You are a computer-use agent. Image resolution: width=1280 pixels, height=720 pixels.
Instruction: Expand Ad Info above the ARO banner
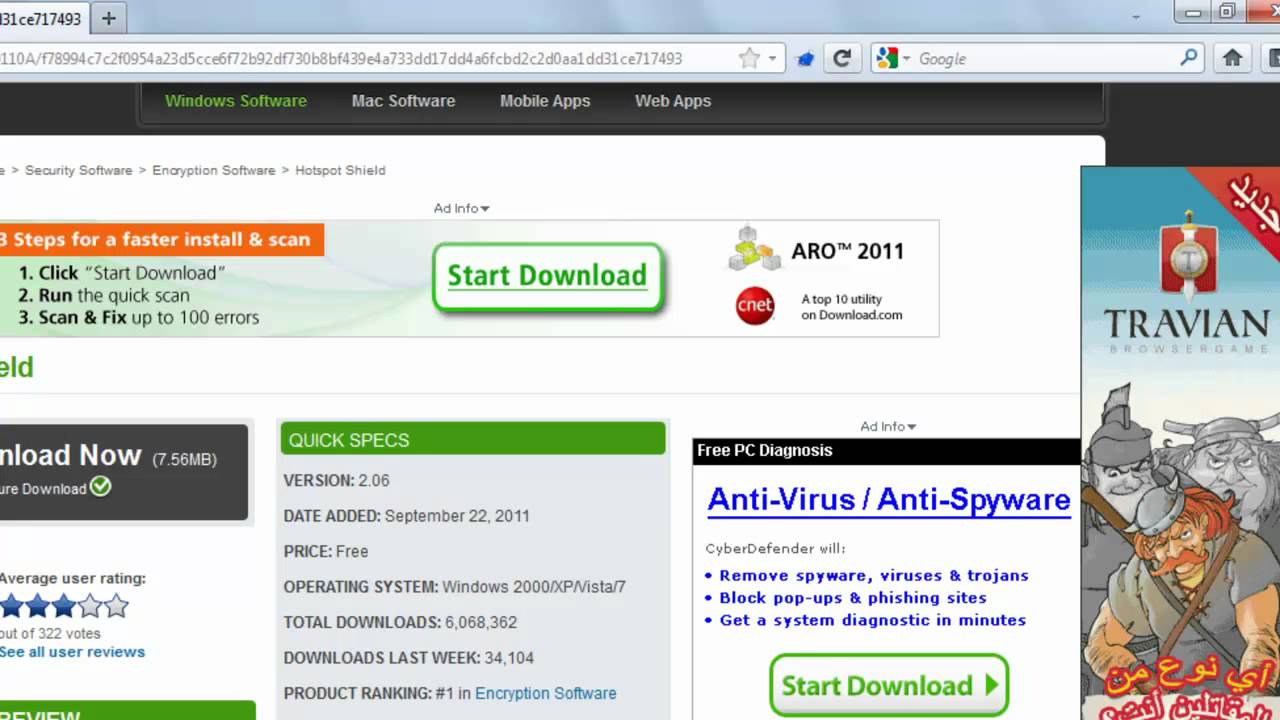pos(461,208)
